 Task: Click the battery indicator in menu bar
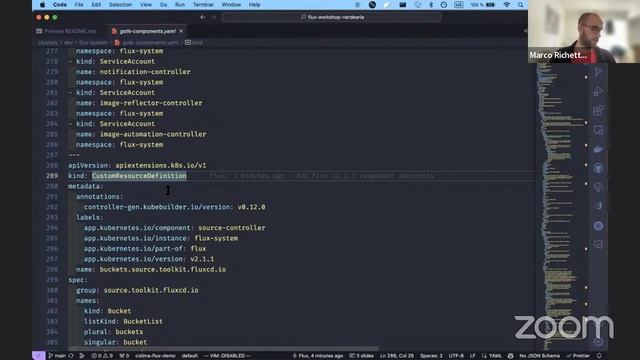[482, 5]
